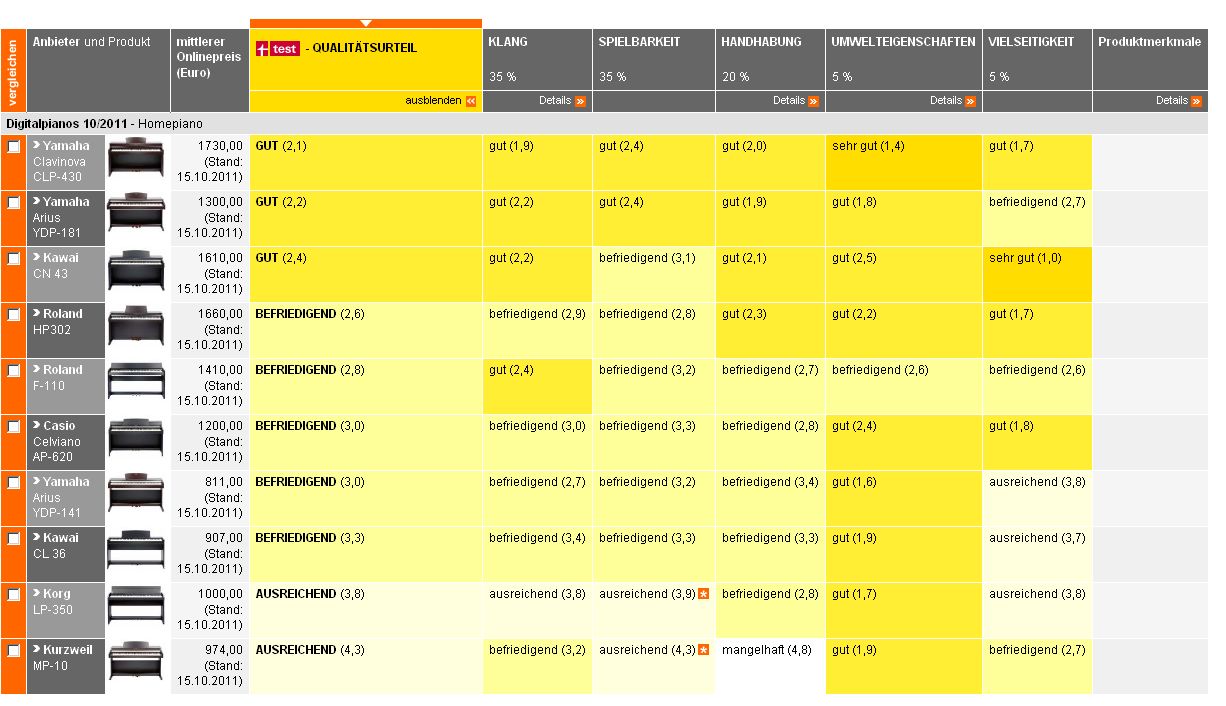Image resolution: width=1226 pixels, height=706 pixels.
Task: Open Yamaha Arius YDP-181 product link
Action: pos(62,217)
